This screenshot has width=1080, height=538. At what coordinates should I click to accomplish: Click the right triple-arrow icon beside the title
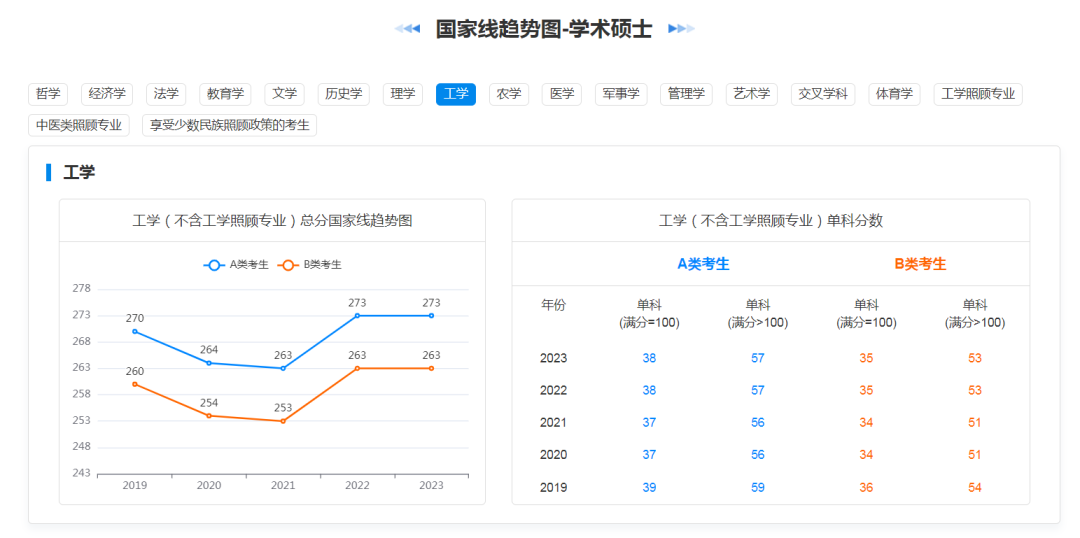[x=682, y=29]
